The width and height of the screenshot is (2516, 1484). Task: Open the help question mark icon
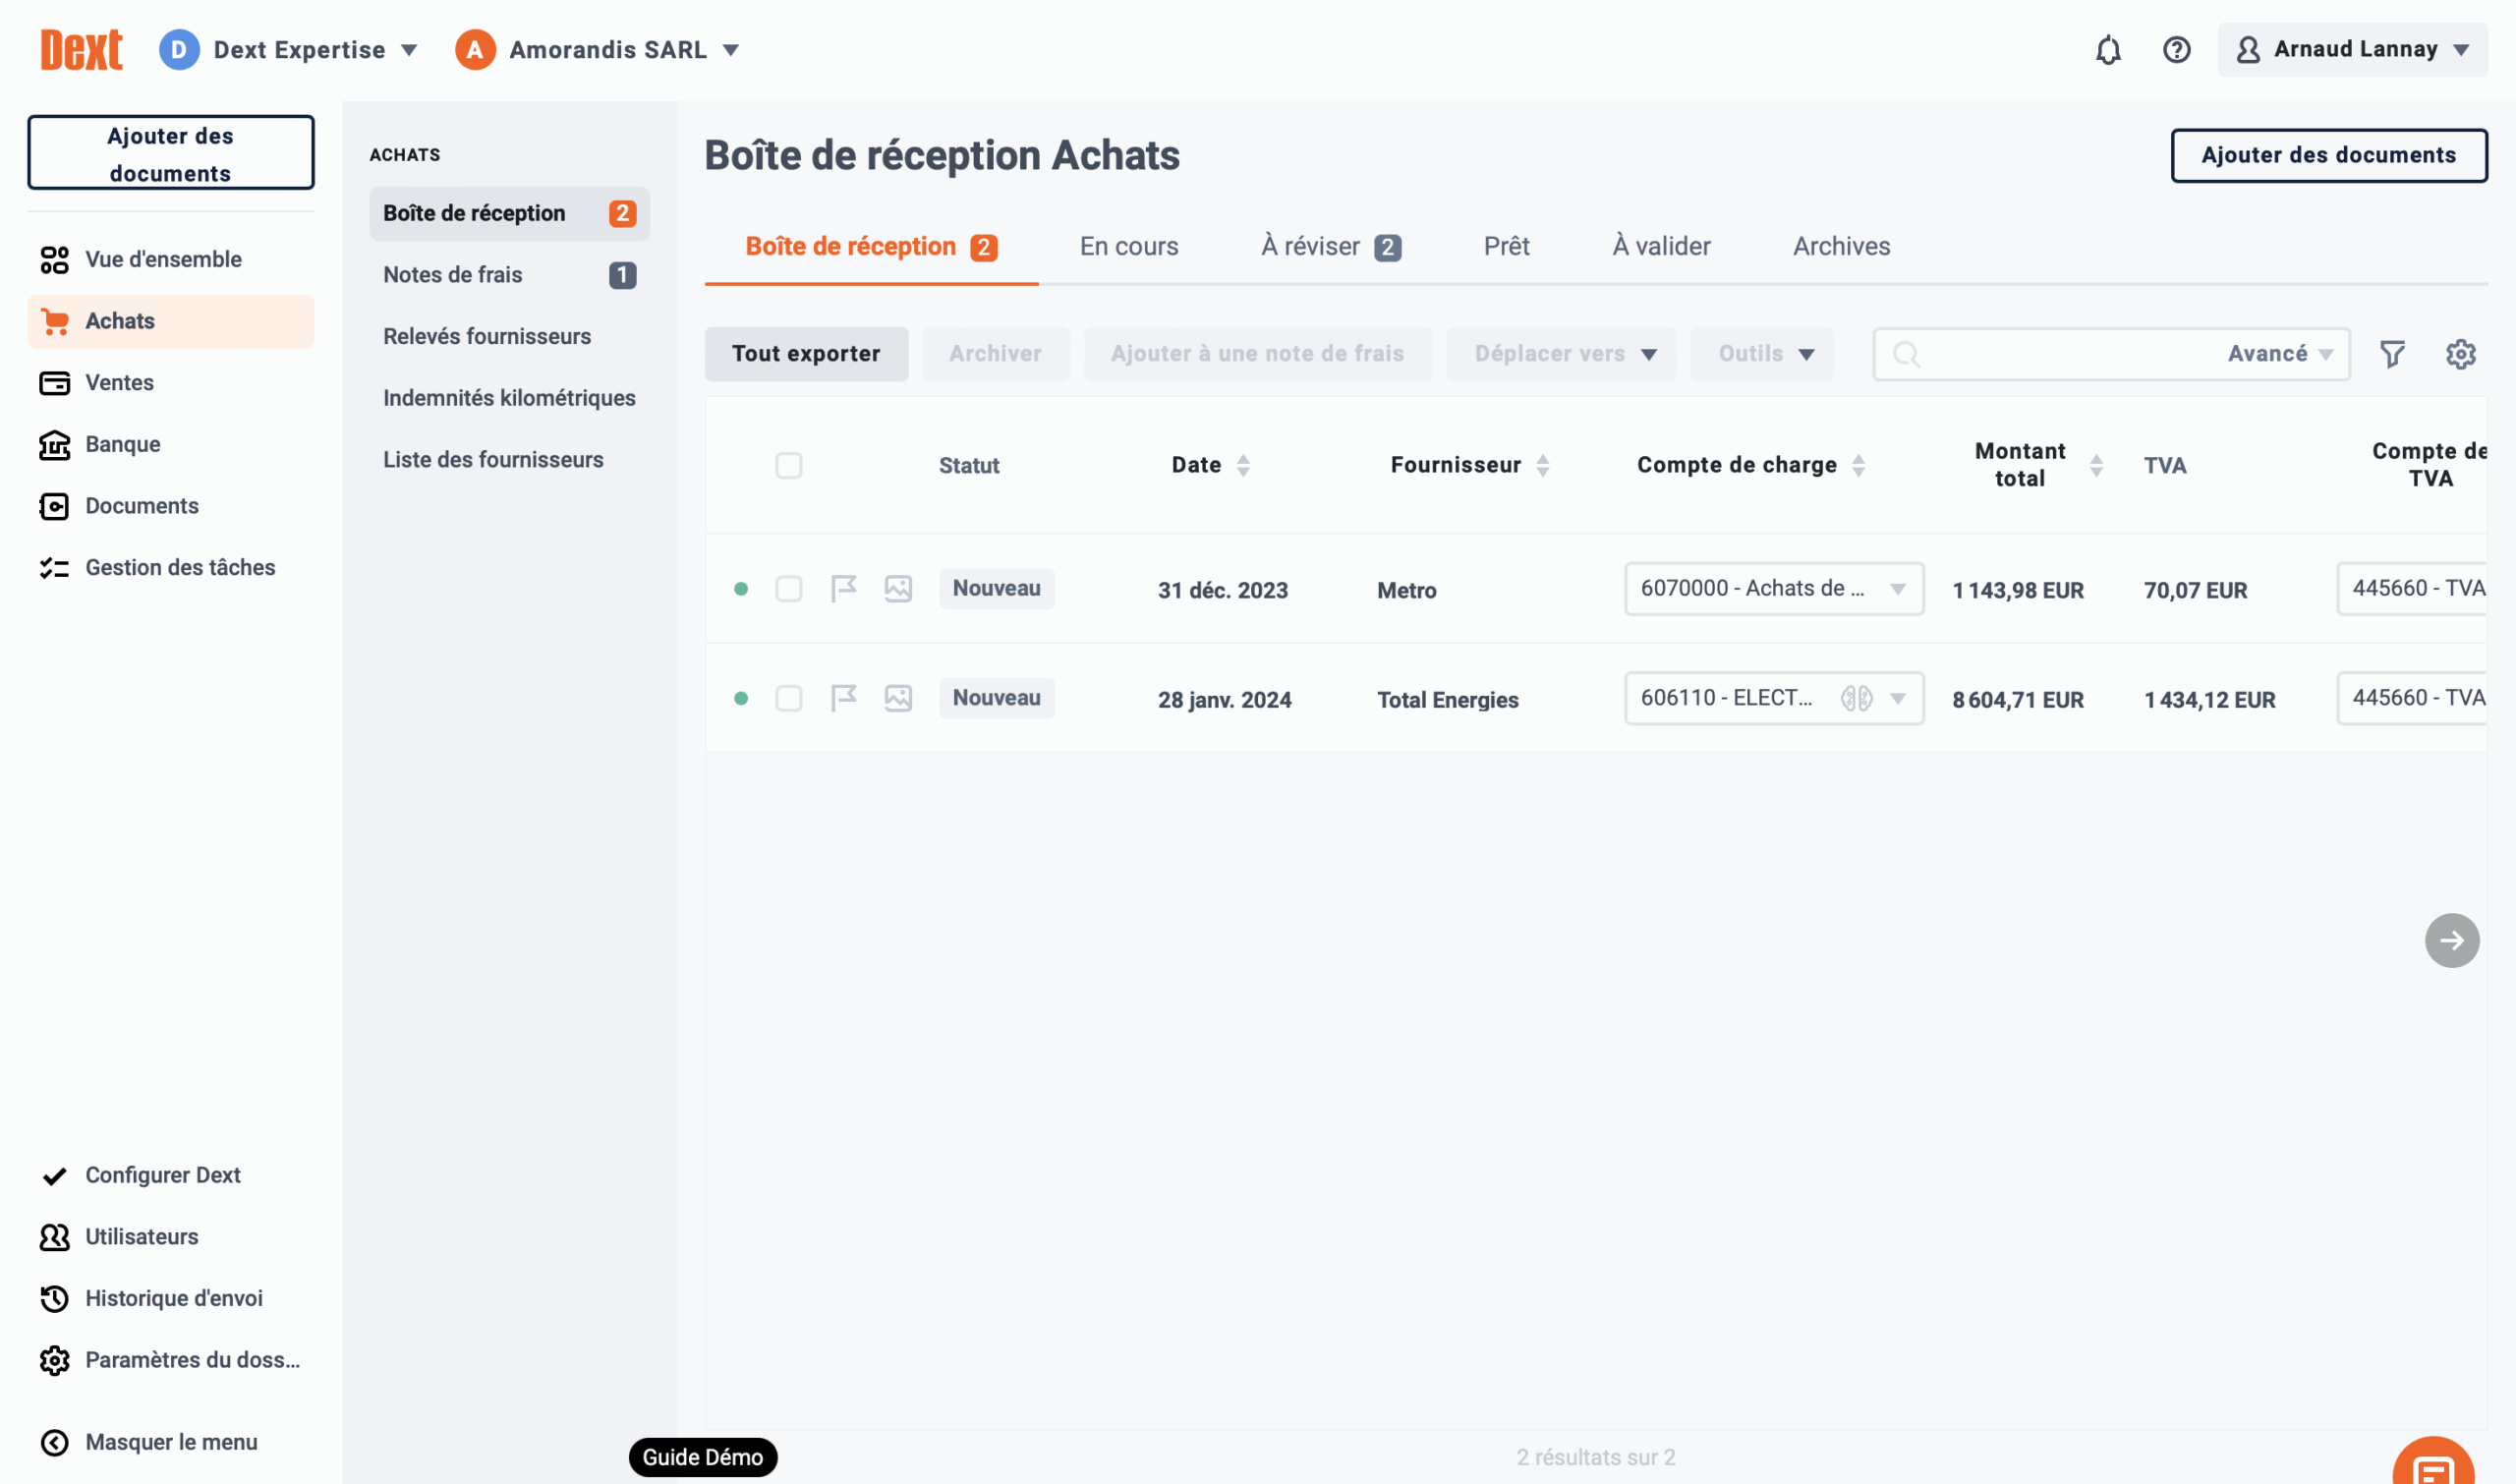pyautogui.click(x=2176, y=49)
